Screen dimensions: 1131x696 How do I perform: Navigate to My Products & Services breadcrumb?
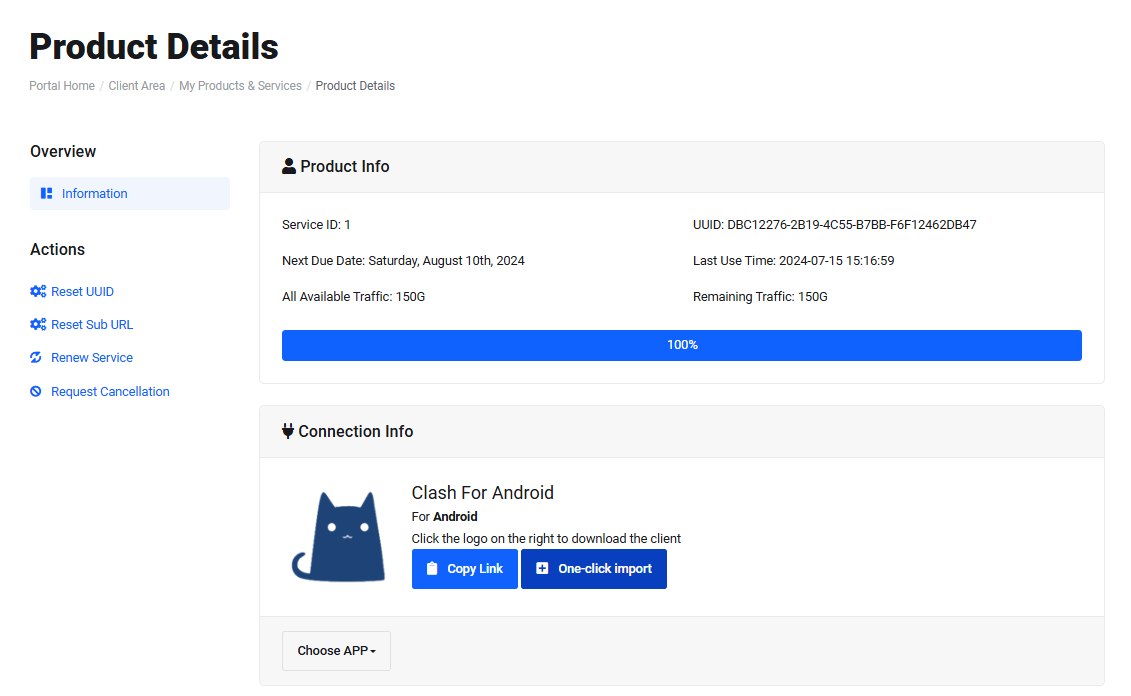click(x=240, y=86)
